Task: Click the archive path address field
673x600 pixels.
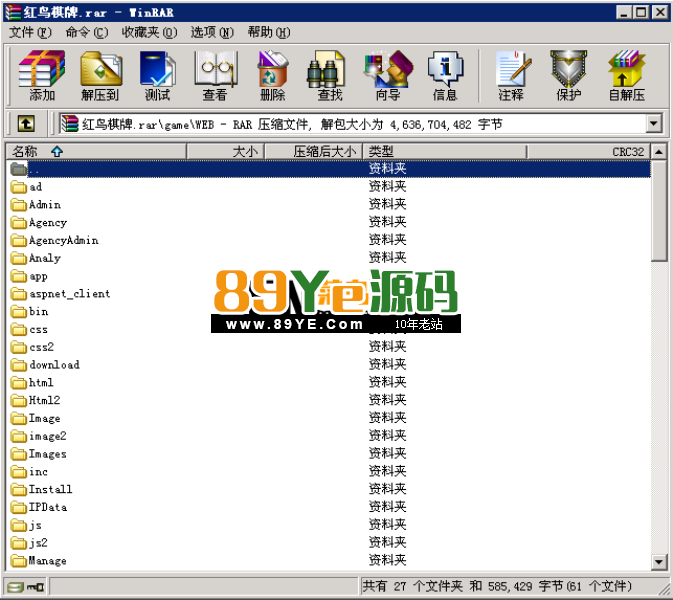Action: [x=352, y=124]
